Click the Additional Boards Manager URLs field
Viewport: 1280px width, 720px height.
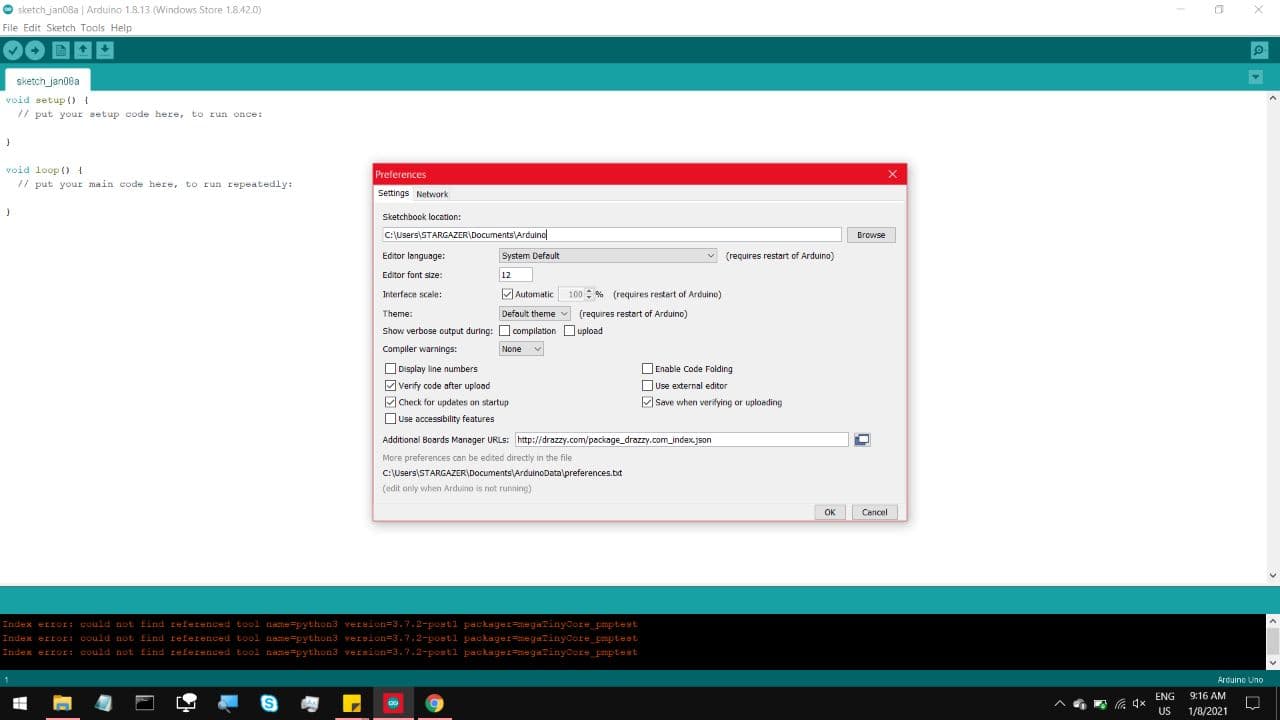point(681,439)
